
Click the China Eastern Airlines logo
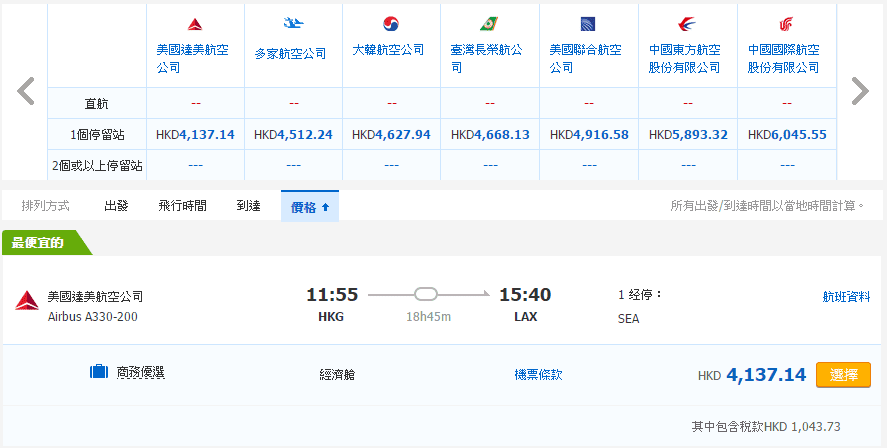686,24
